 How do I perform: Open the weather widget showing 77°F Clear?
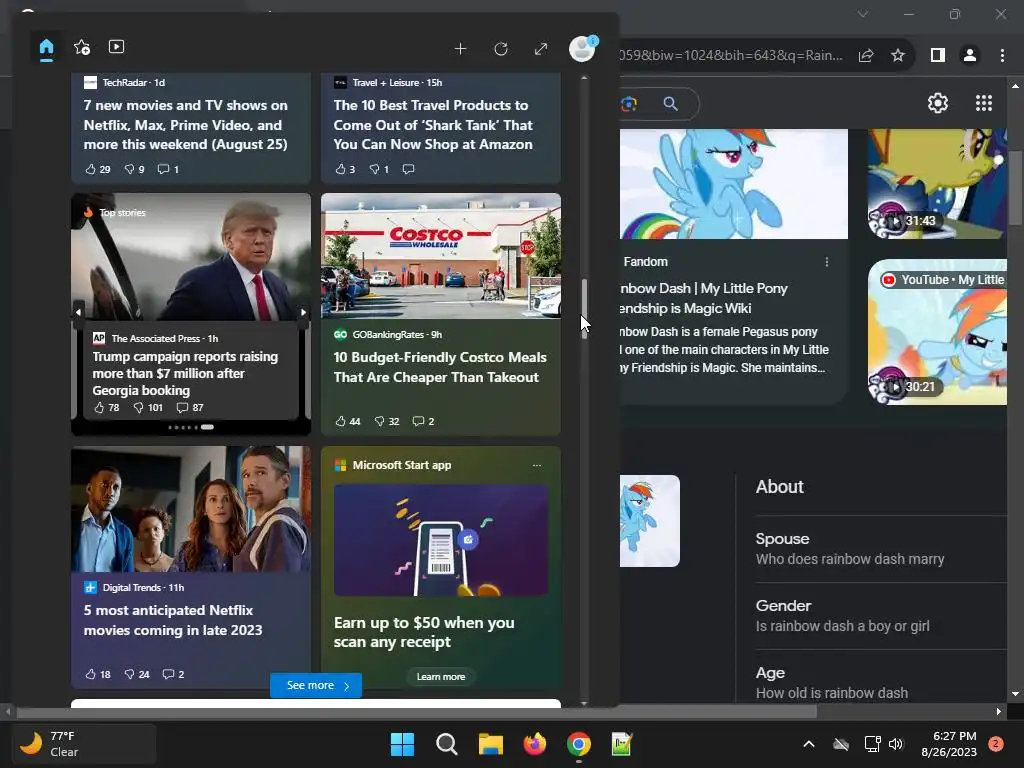(84, 744)
